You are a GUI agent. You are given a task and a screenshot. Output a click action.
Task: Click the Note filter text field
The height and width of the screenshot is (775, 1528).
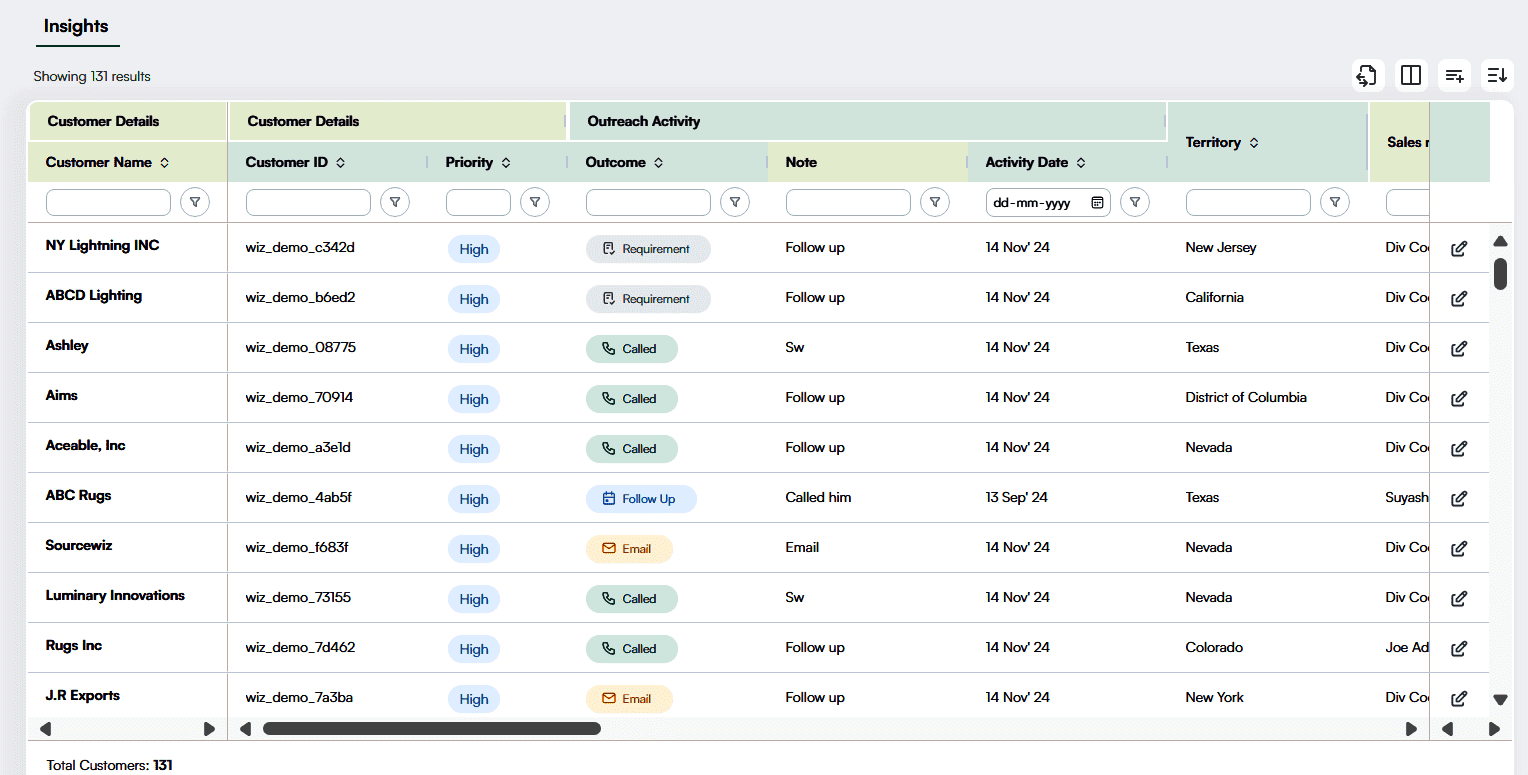click(848, 203)
